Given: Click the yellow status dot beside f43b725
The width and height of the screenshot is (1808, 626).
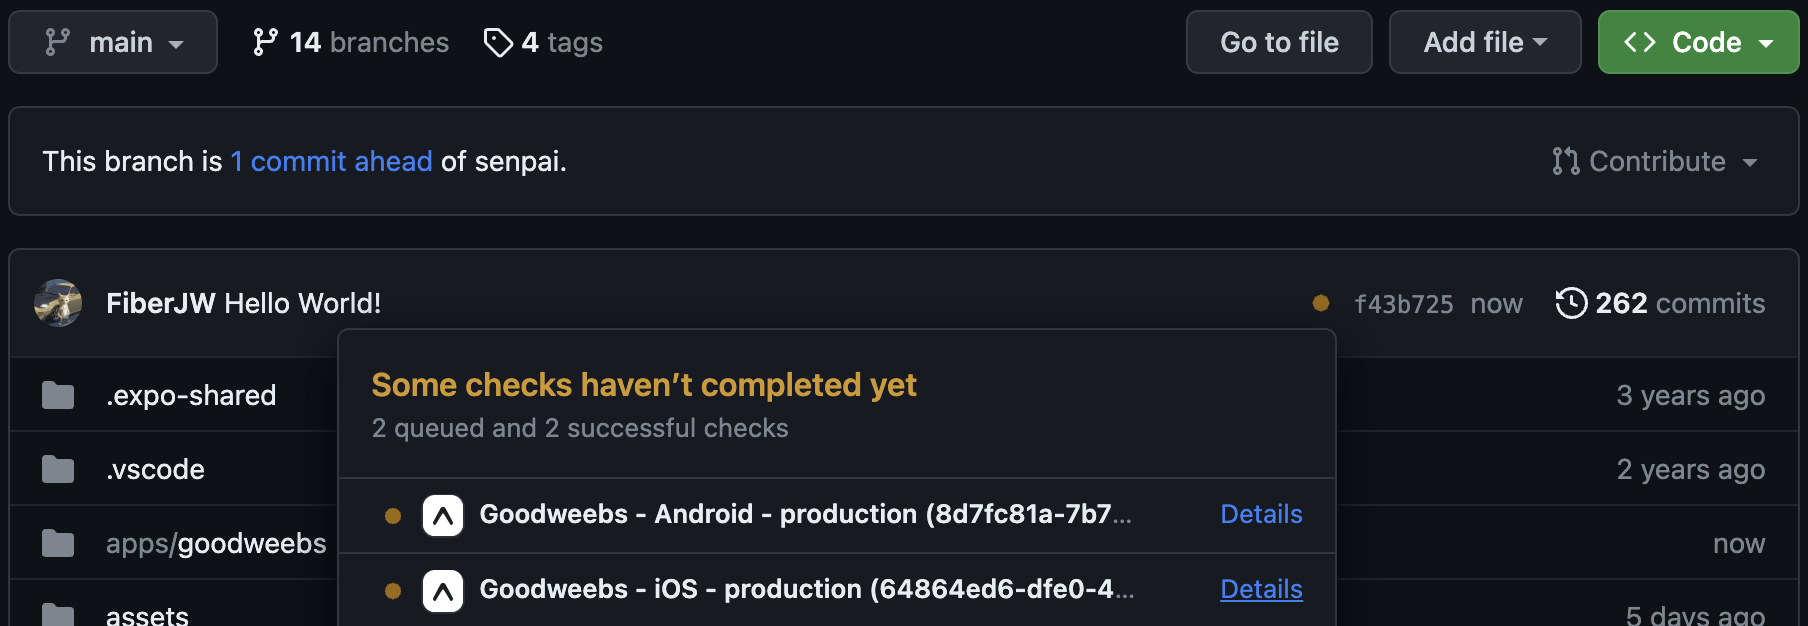Looking at the screenshot, I should click(1320, 302).
